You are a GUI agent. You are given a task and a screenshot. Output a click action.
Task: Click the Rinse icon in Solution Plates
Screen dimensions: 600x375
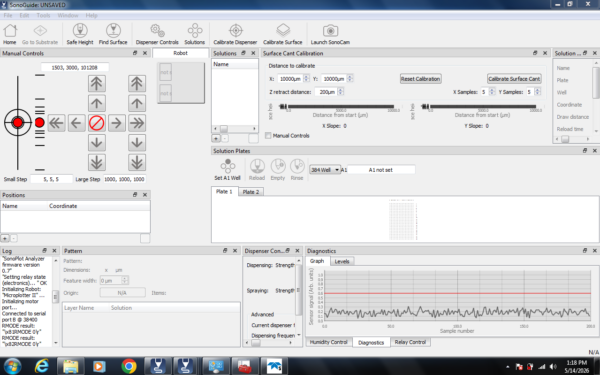pyautogui.click(x=297, y=170)
